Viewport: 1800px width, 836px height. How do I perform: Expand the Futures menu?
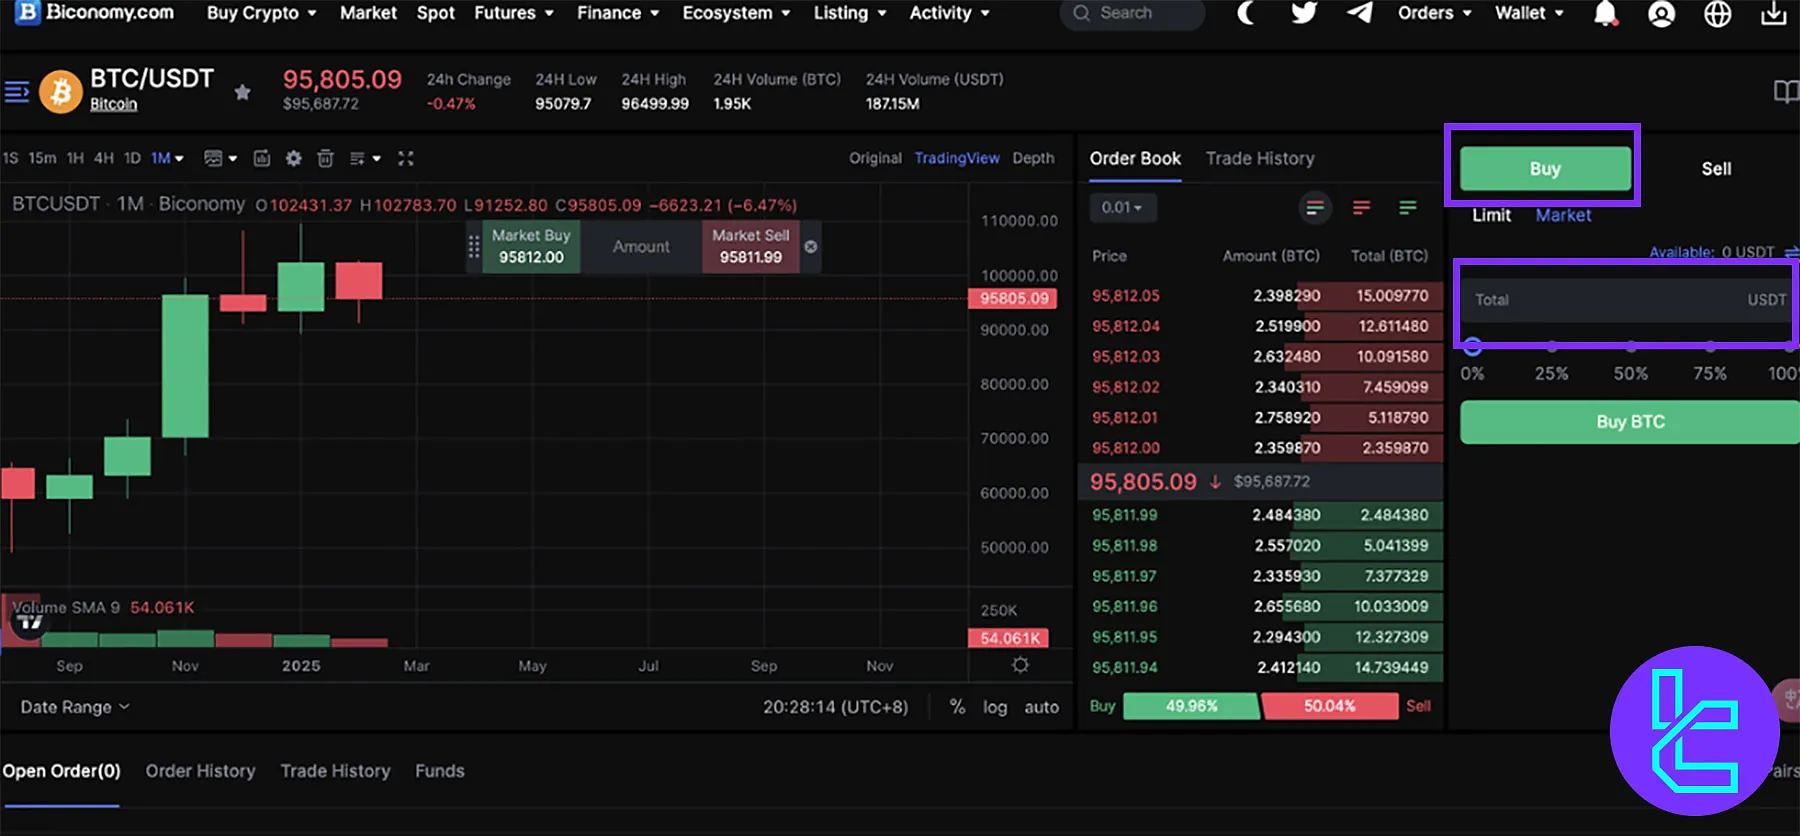tap(514, 13)
